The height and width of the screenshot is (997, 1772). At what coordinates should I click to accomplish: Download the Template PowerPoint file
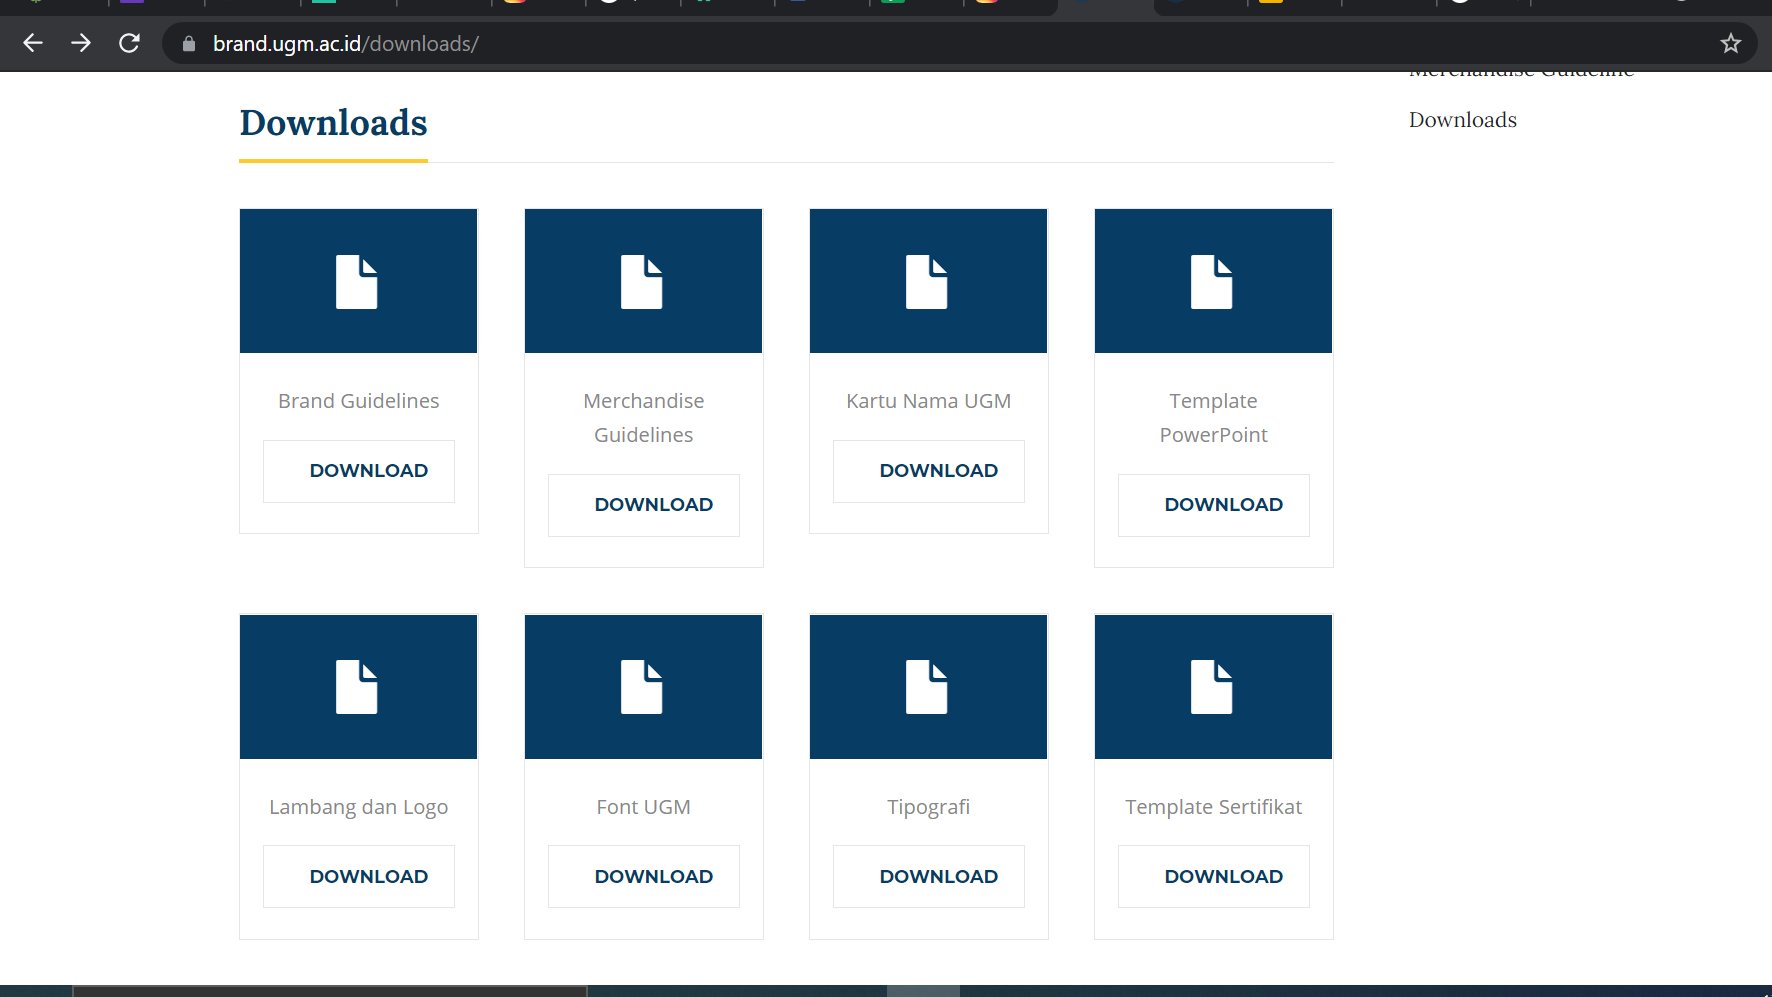1214,505
